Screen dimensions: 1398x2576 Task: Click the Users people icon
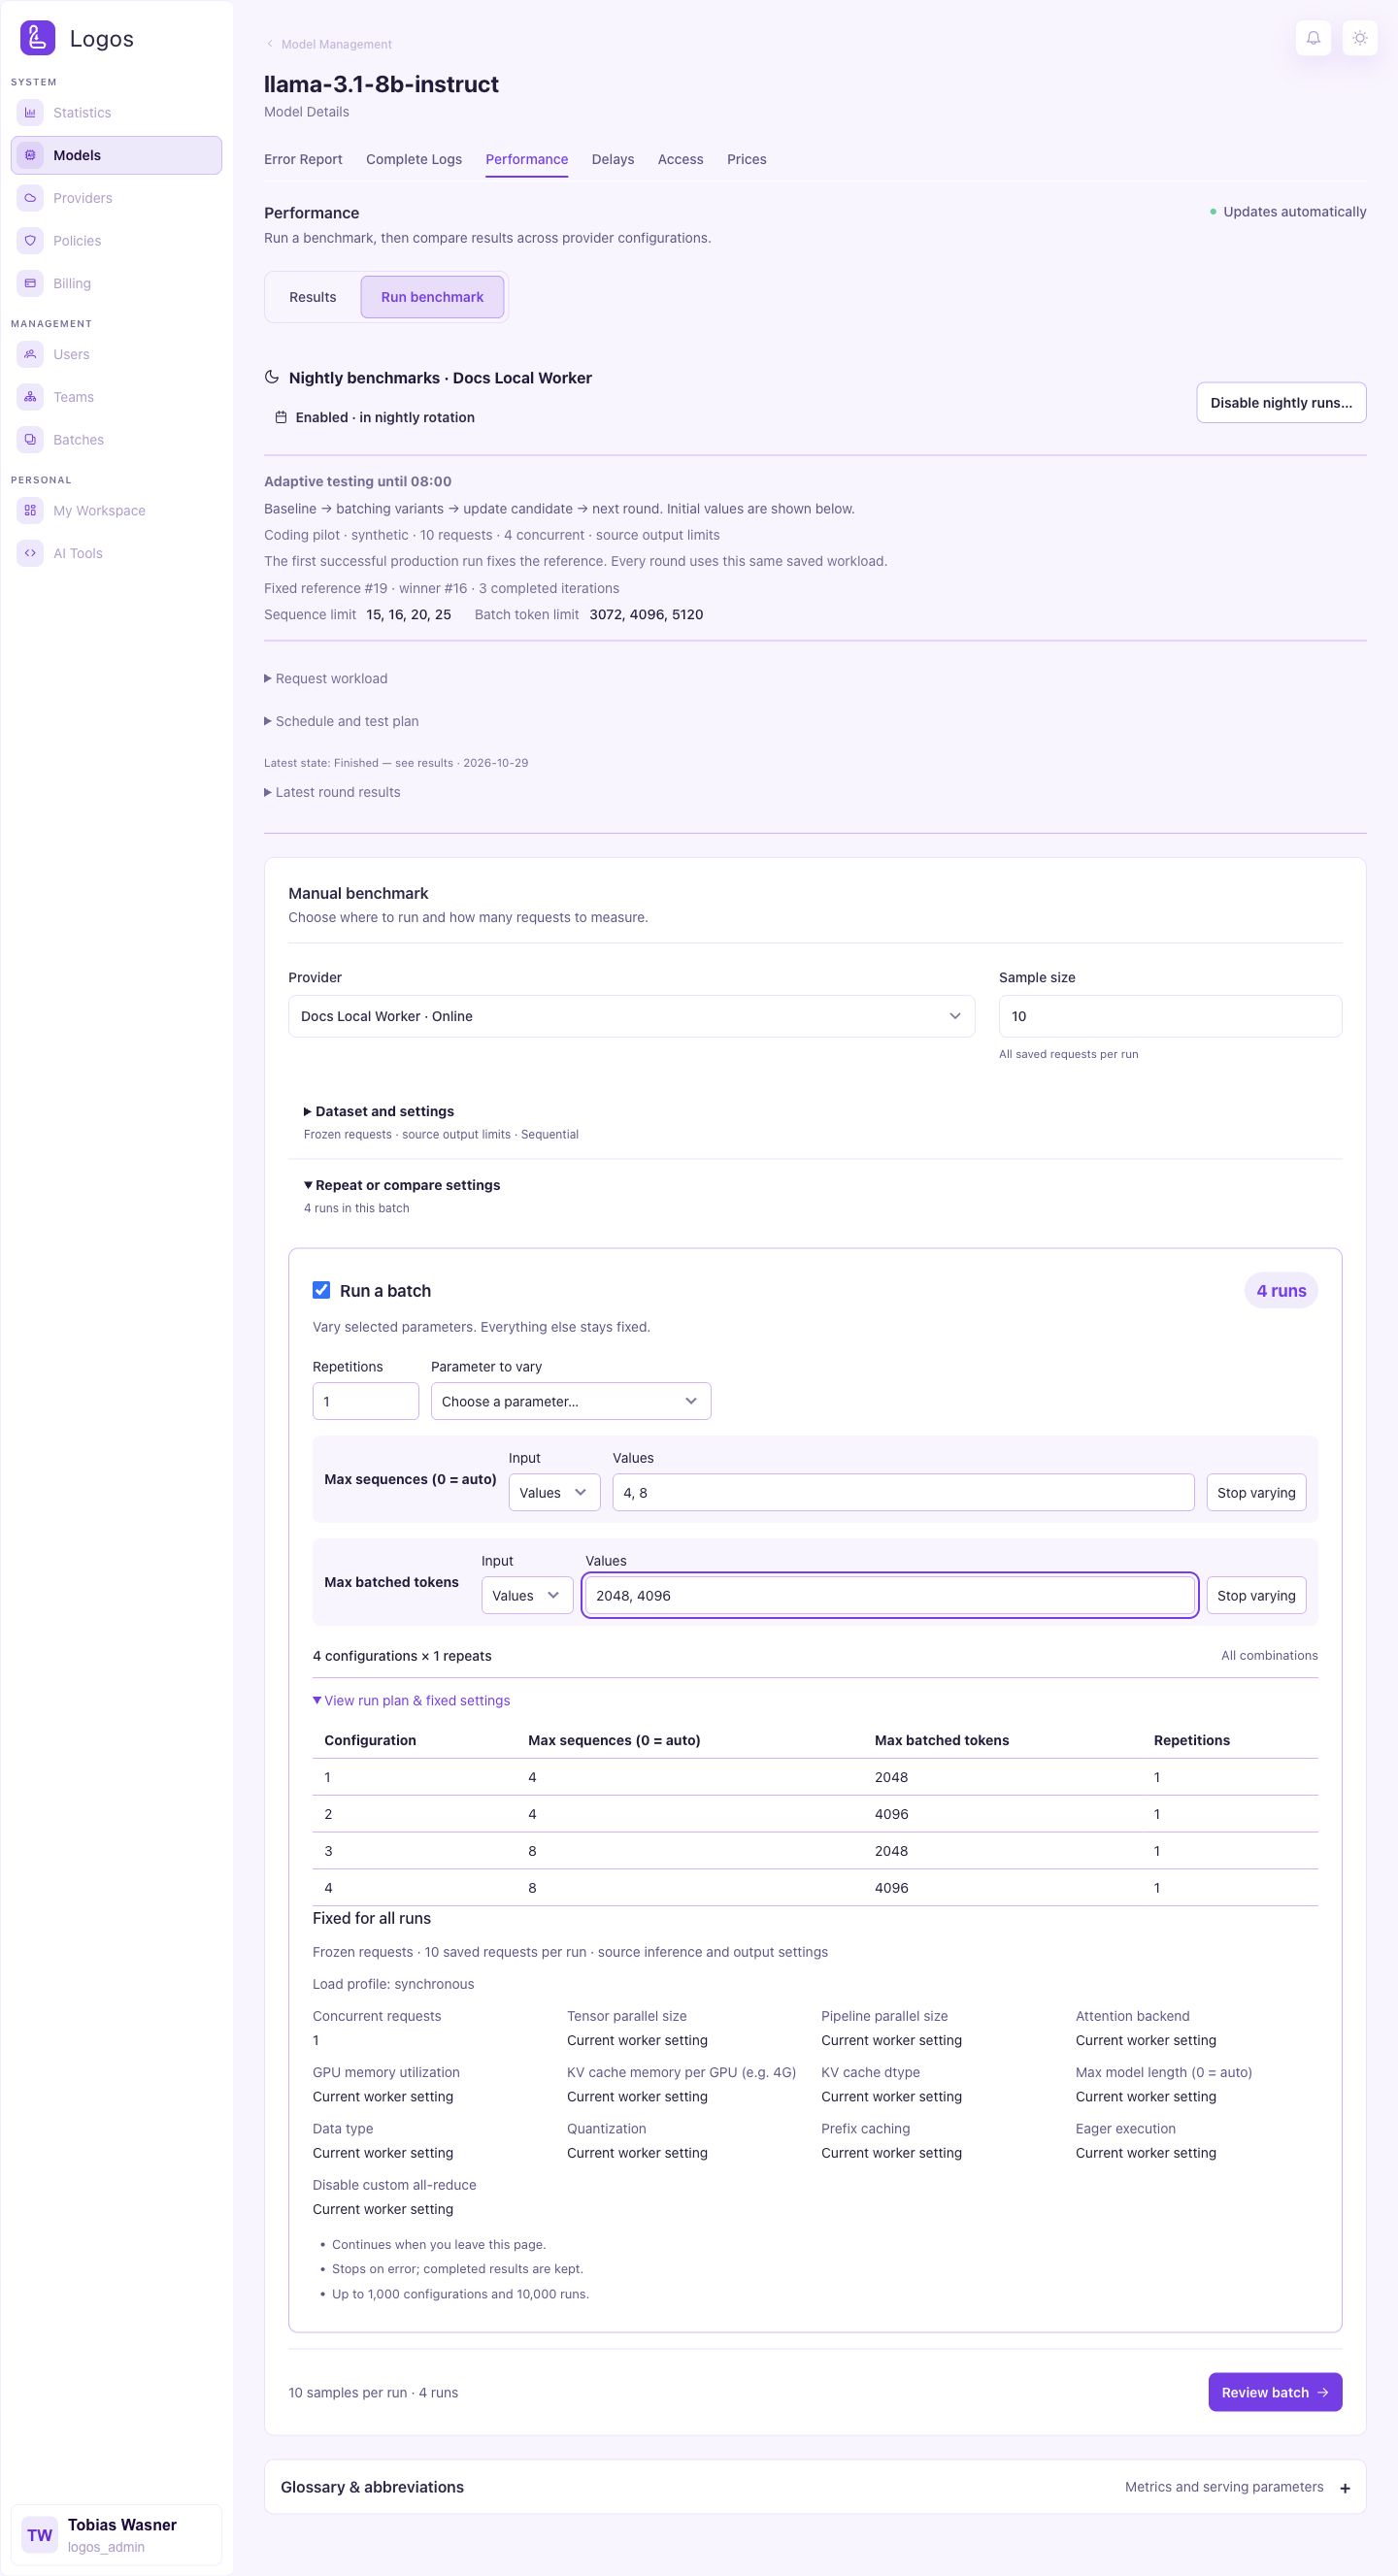(30, 354)
